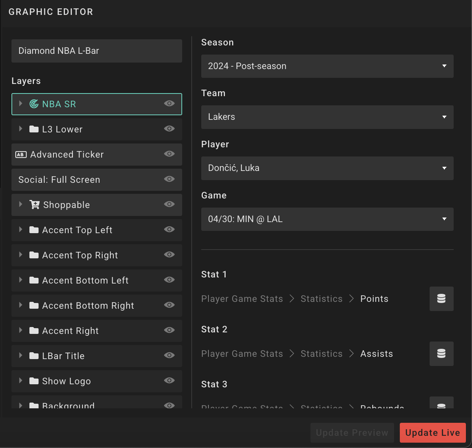Expand the L3 Lower folder
Screen dimensions: 472x448
coord(20,129)
